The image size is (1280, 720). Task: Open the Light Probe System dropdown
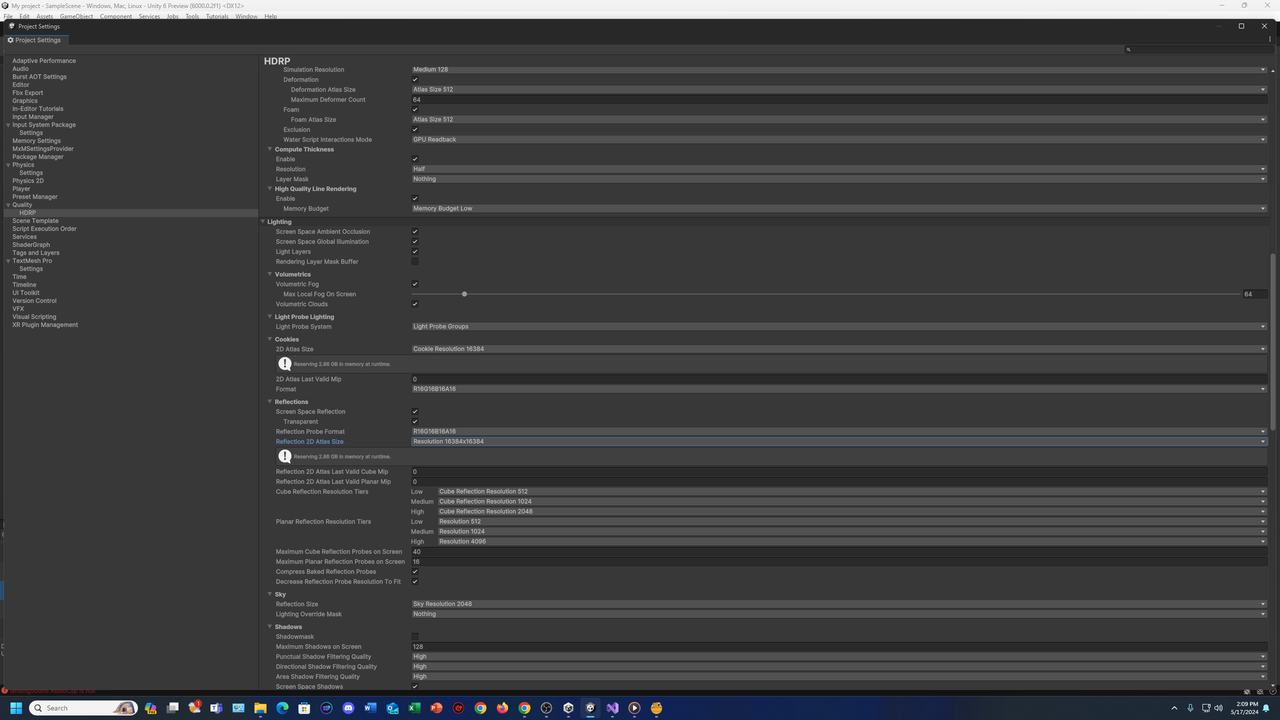point(839,327)
